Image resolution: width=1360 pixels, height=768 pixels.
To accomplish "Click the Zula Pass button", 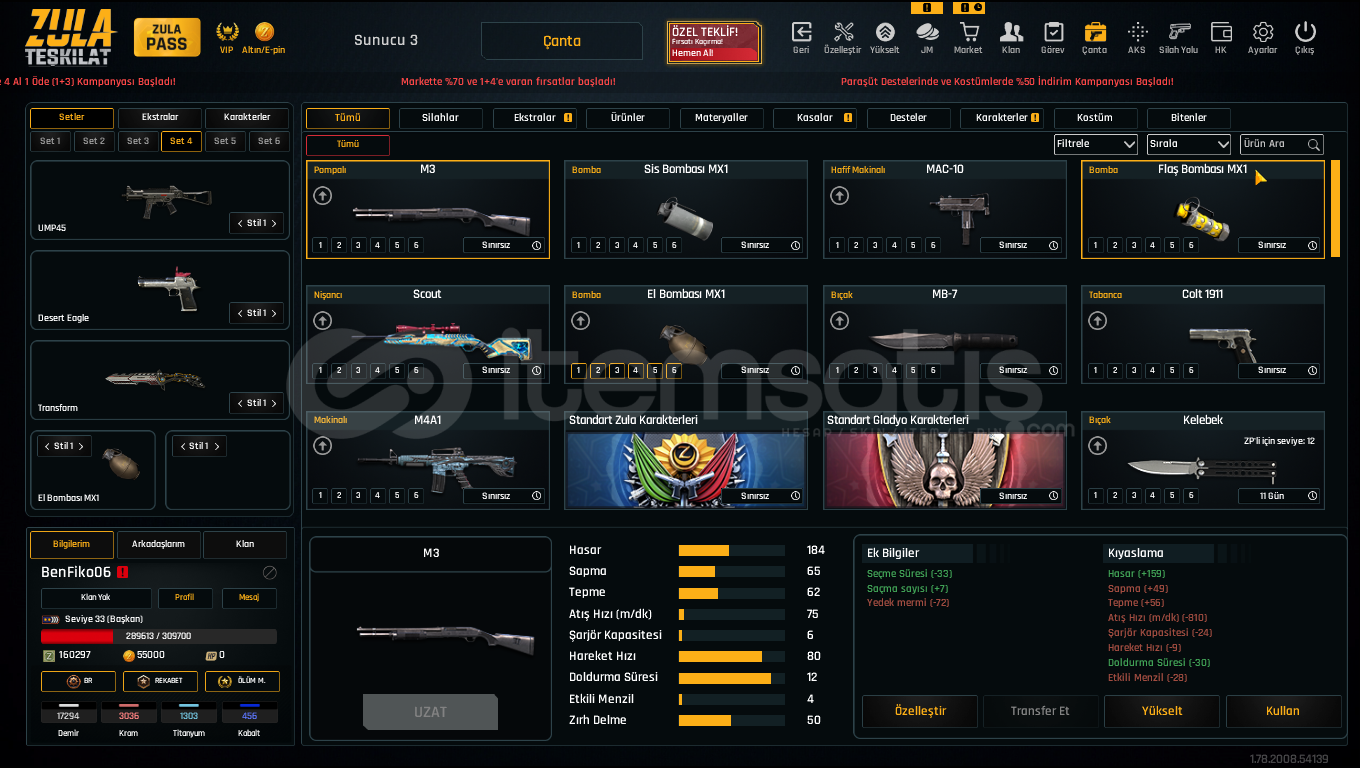I will point(166,38).
